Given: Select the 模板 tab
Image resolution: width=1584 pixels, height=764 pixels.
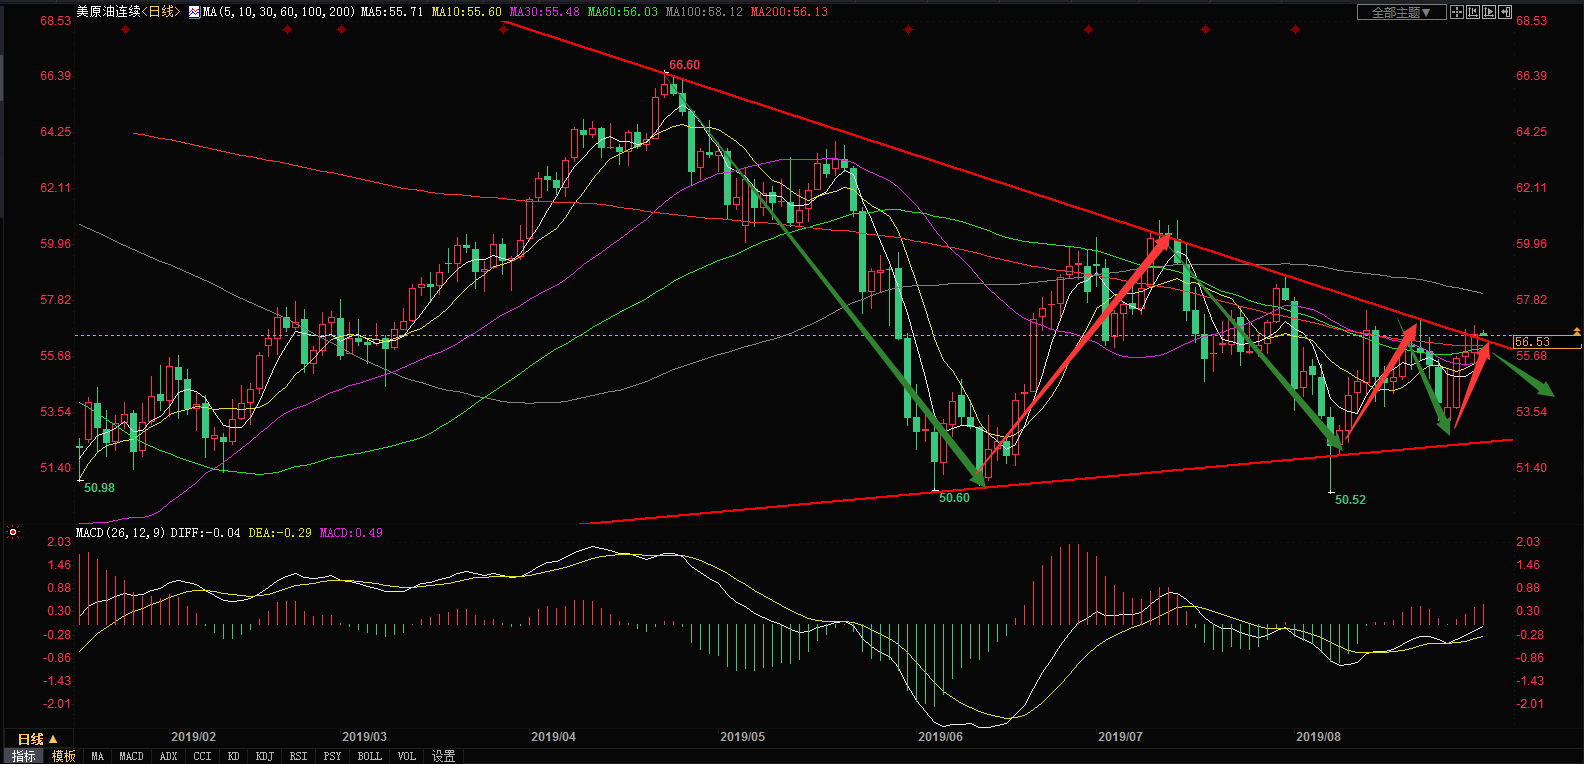Looking at the screenshot, I should (x=63, y=756).
